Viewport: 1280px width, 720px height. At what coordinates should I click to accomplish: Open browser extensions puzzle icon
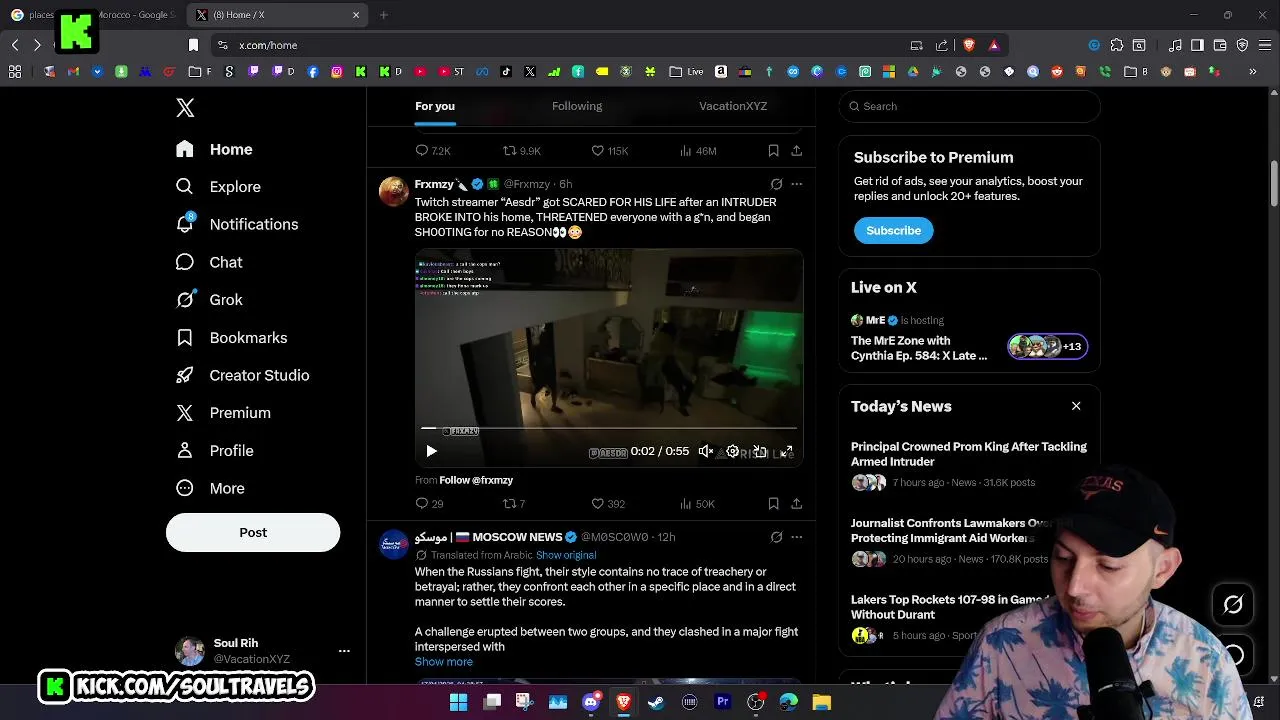(x=1117, y=45)
